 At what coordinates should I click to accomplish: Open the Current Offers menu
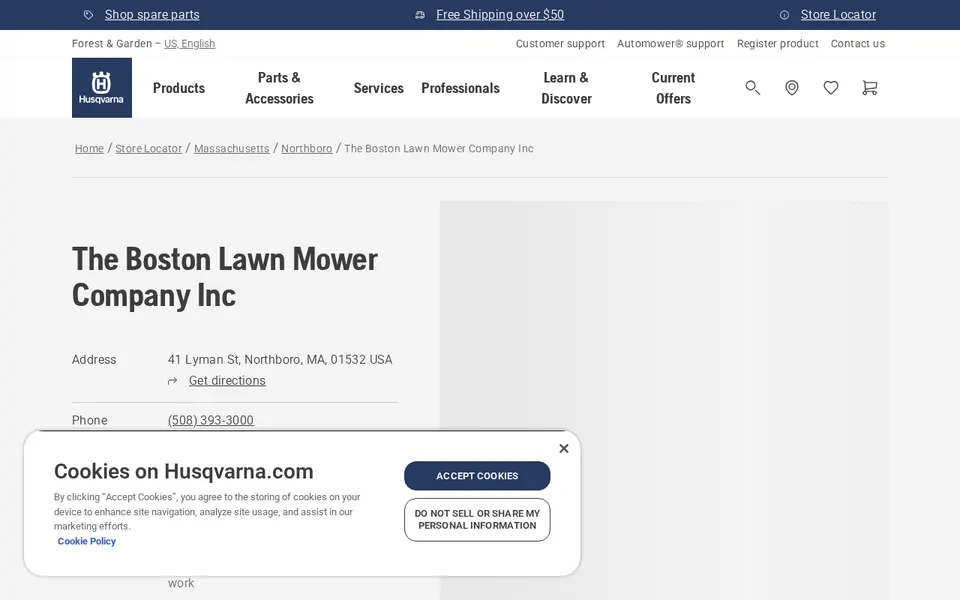tap(673, 88)
